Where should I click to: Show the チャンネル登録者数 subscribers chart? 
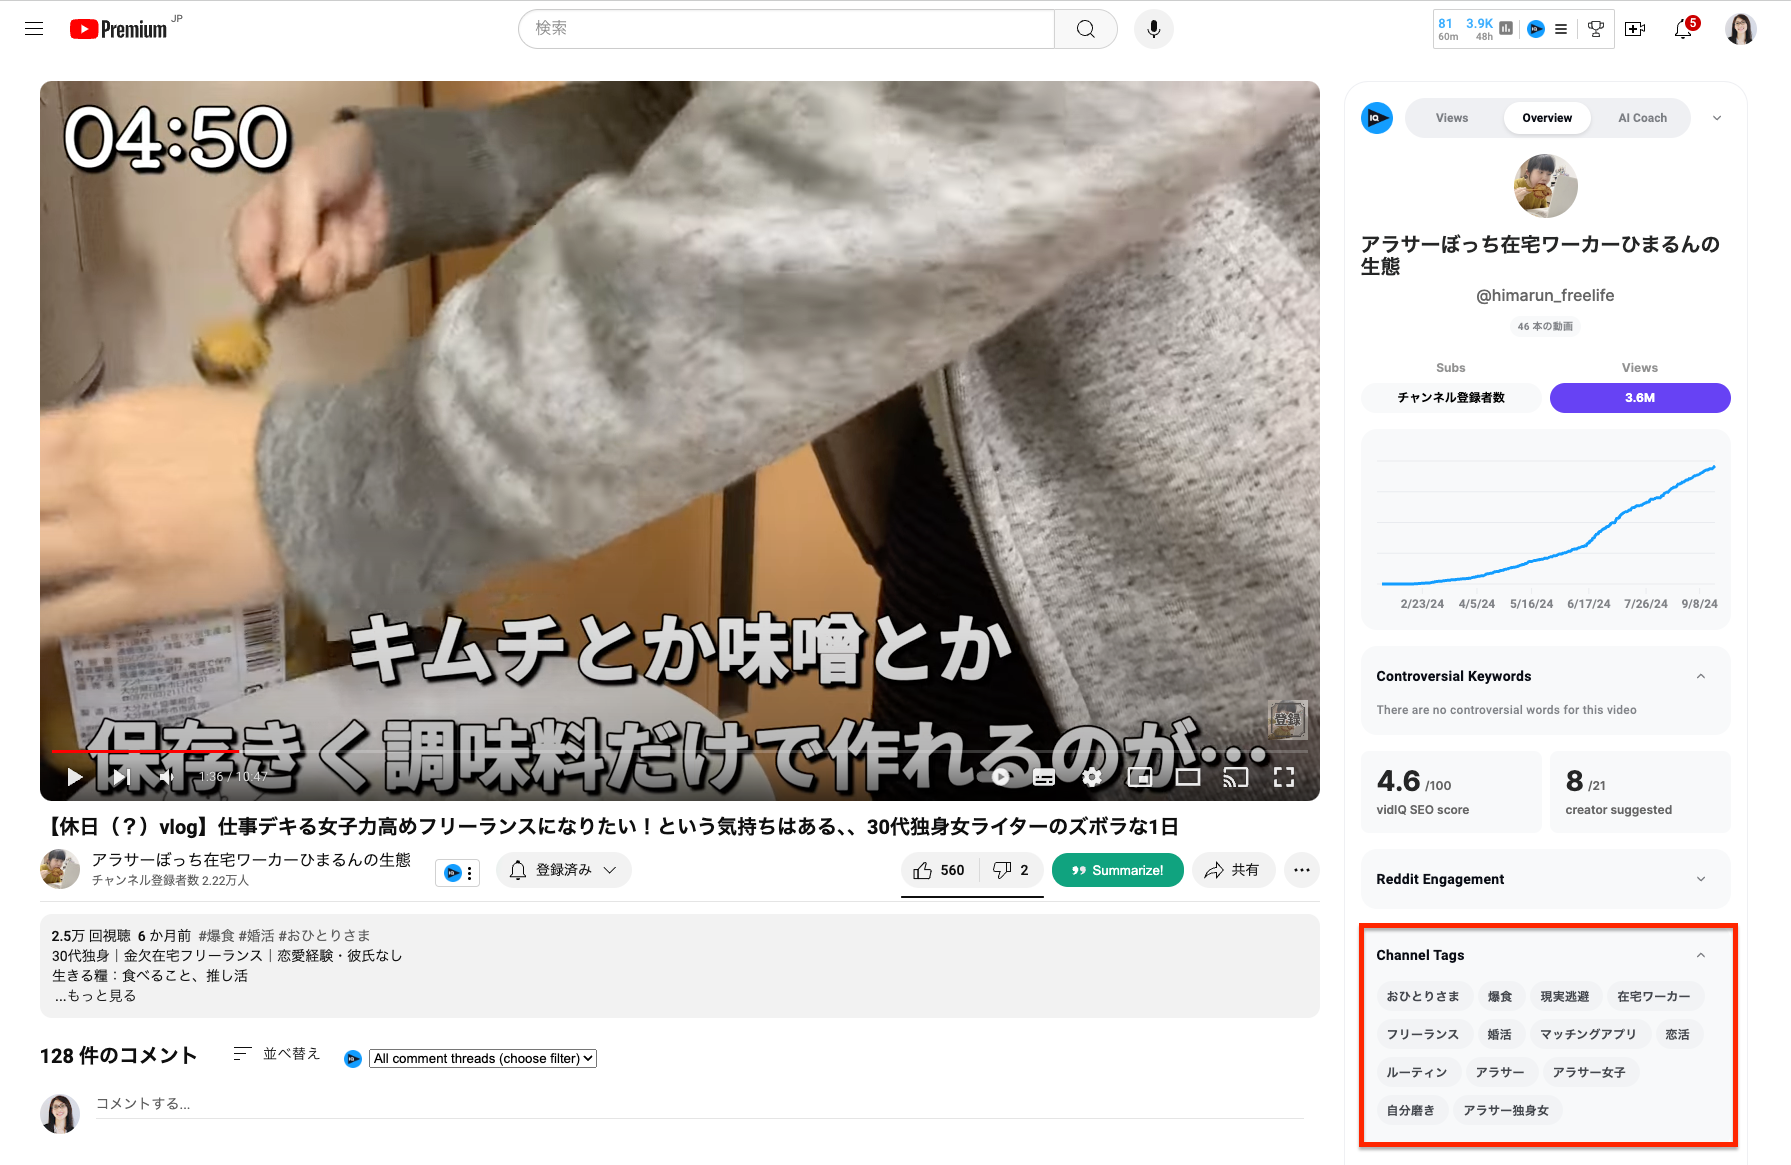coord(1451,398)
